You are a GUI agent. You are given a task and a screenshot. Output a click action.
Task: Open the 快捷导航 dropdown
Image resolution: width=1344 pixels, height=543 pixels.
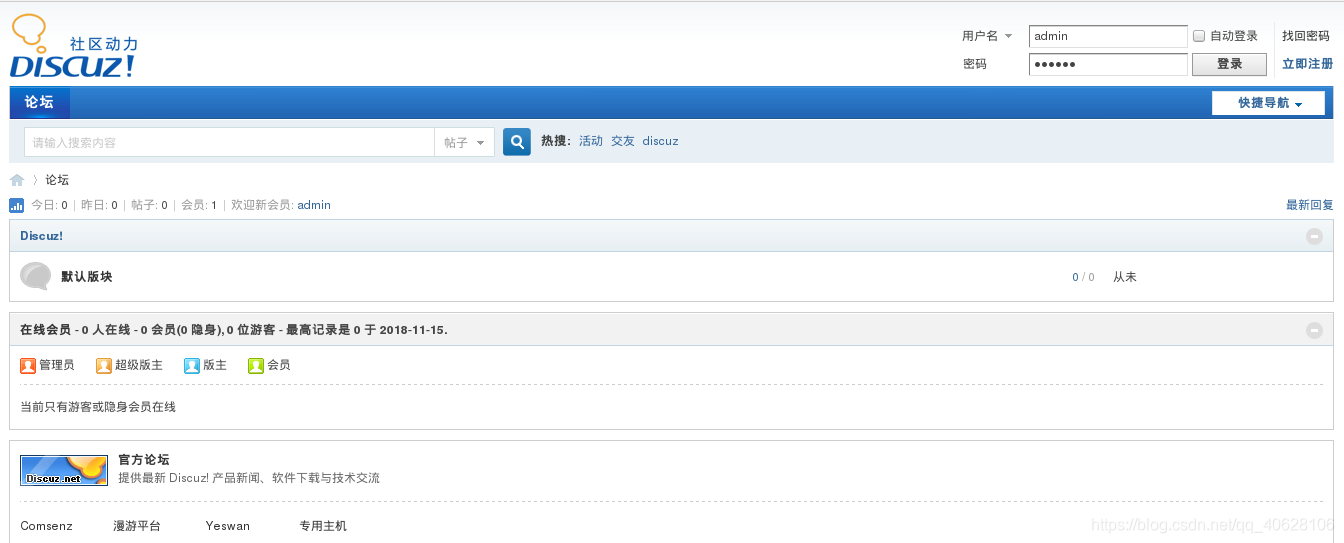(1268, 103)
